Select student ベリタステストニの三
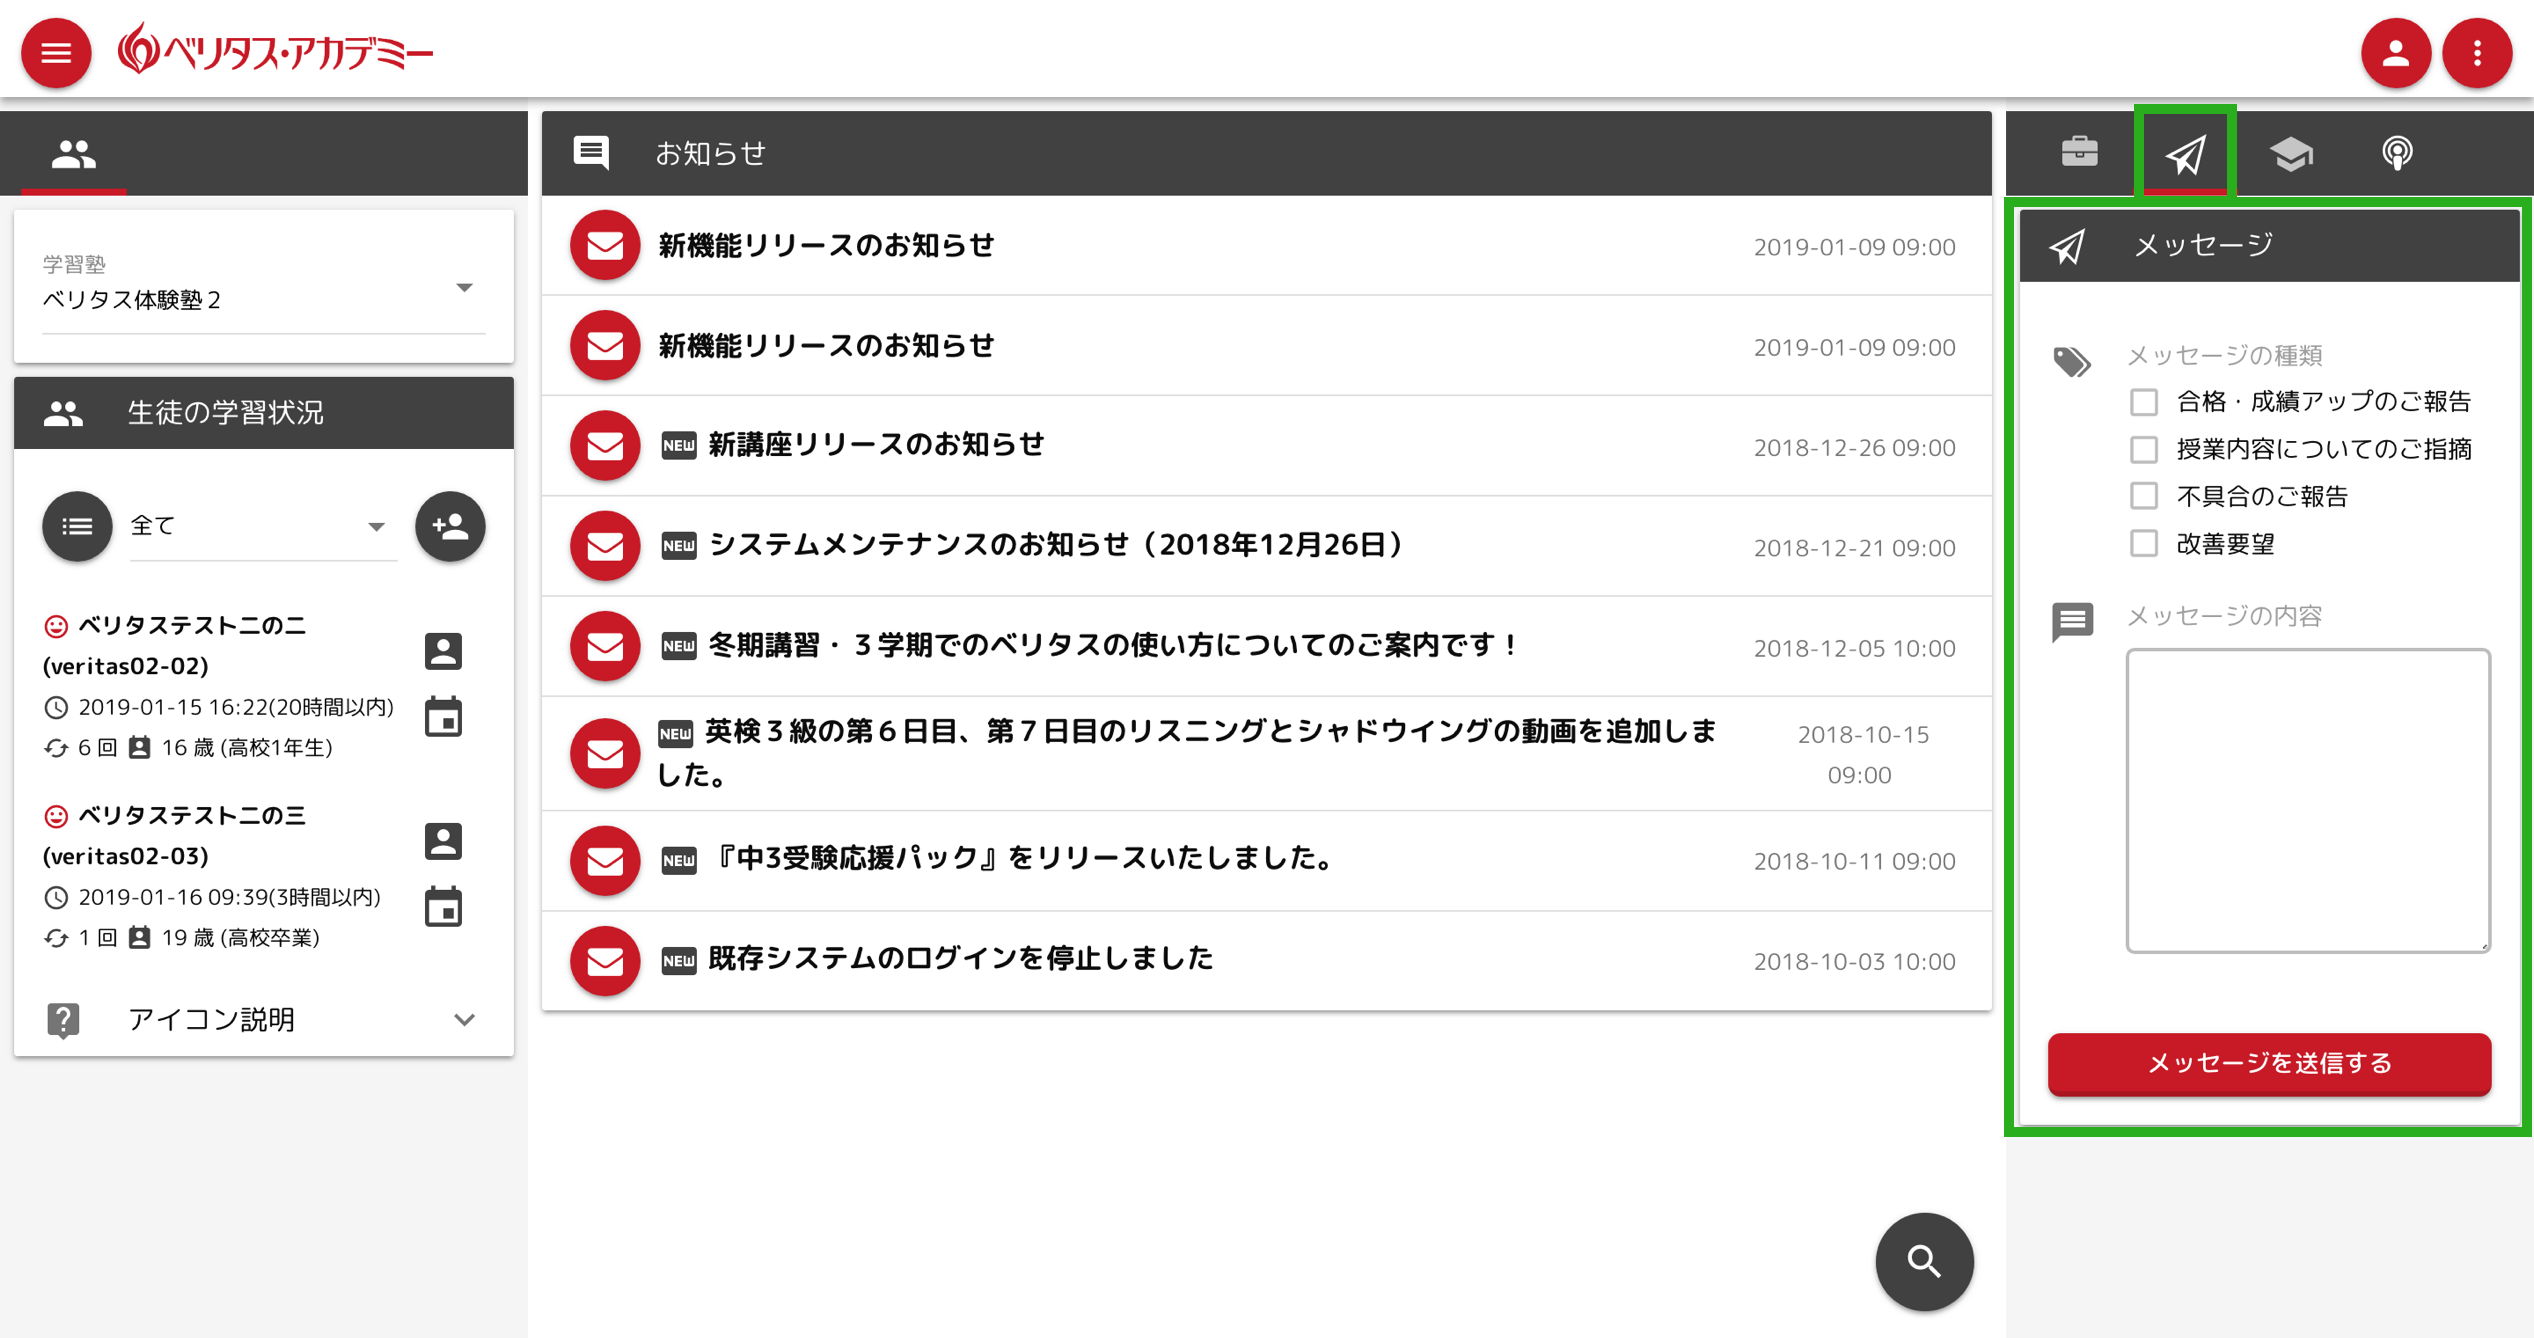The height and width of the screenshot is (1338, 2534). click(192, 816)
